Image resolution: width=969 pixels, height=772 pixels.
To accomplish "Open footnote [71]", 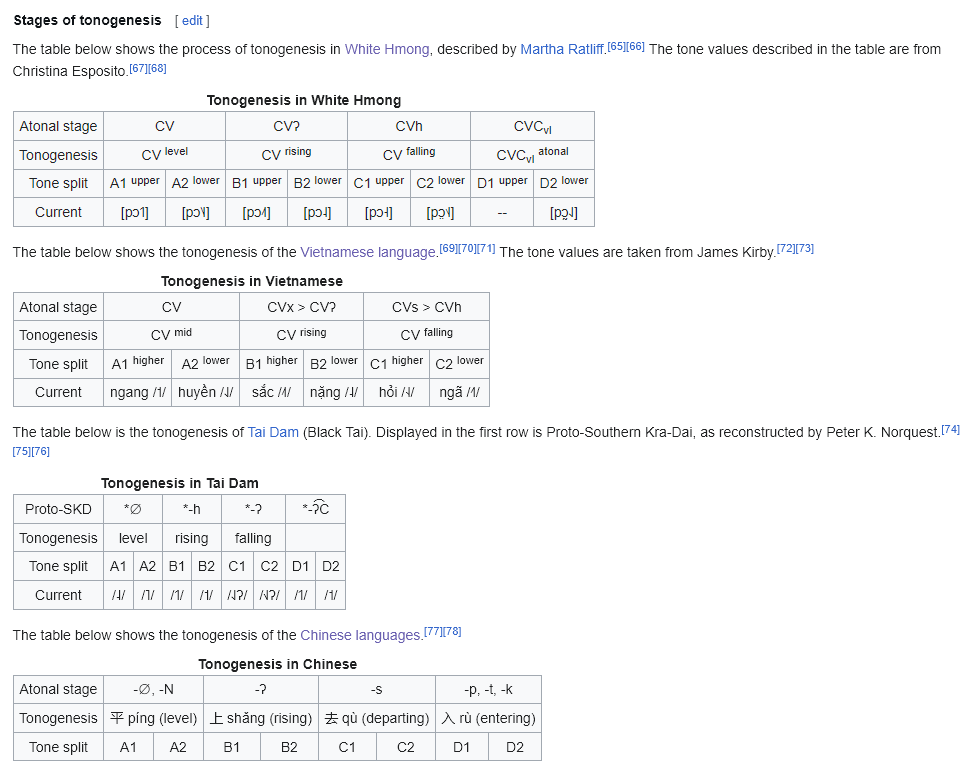I will (x=486, y=248).
